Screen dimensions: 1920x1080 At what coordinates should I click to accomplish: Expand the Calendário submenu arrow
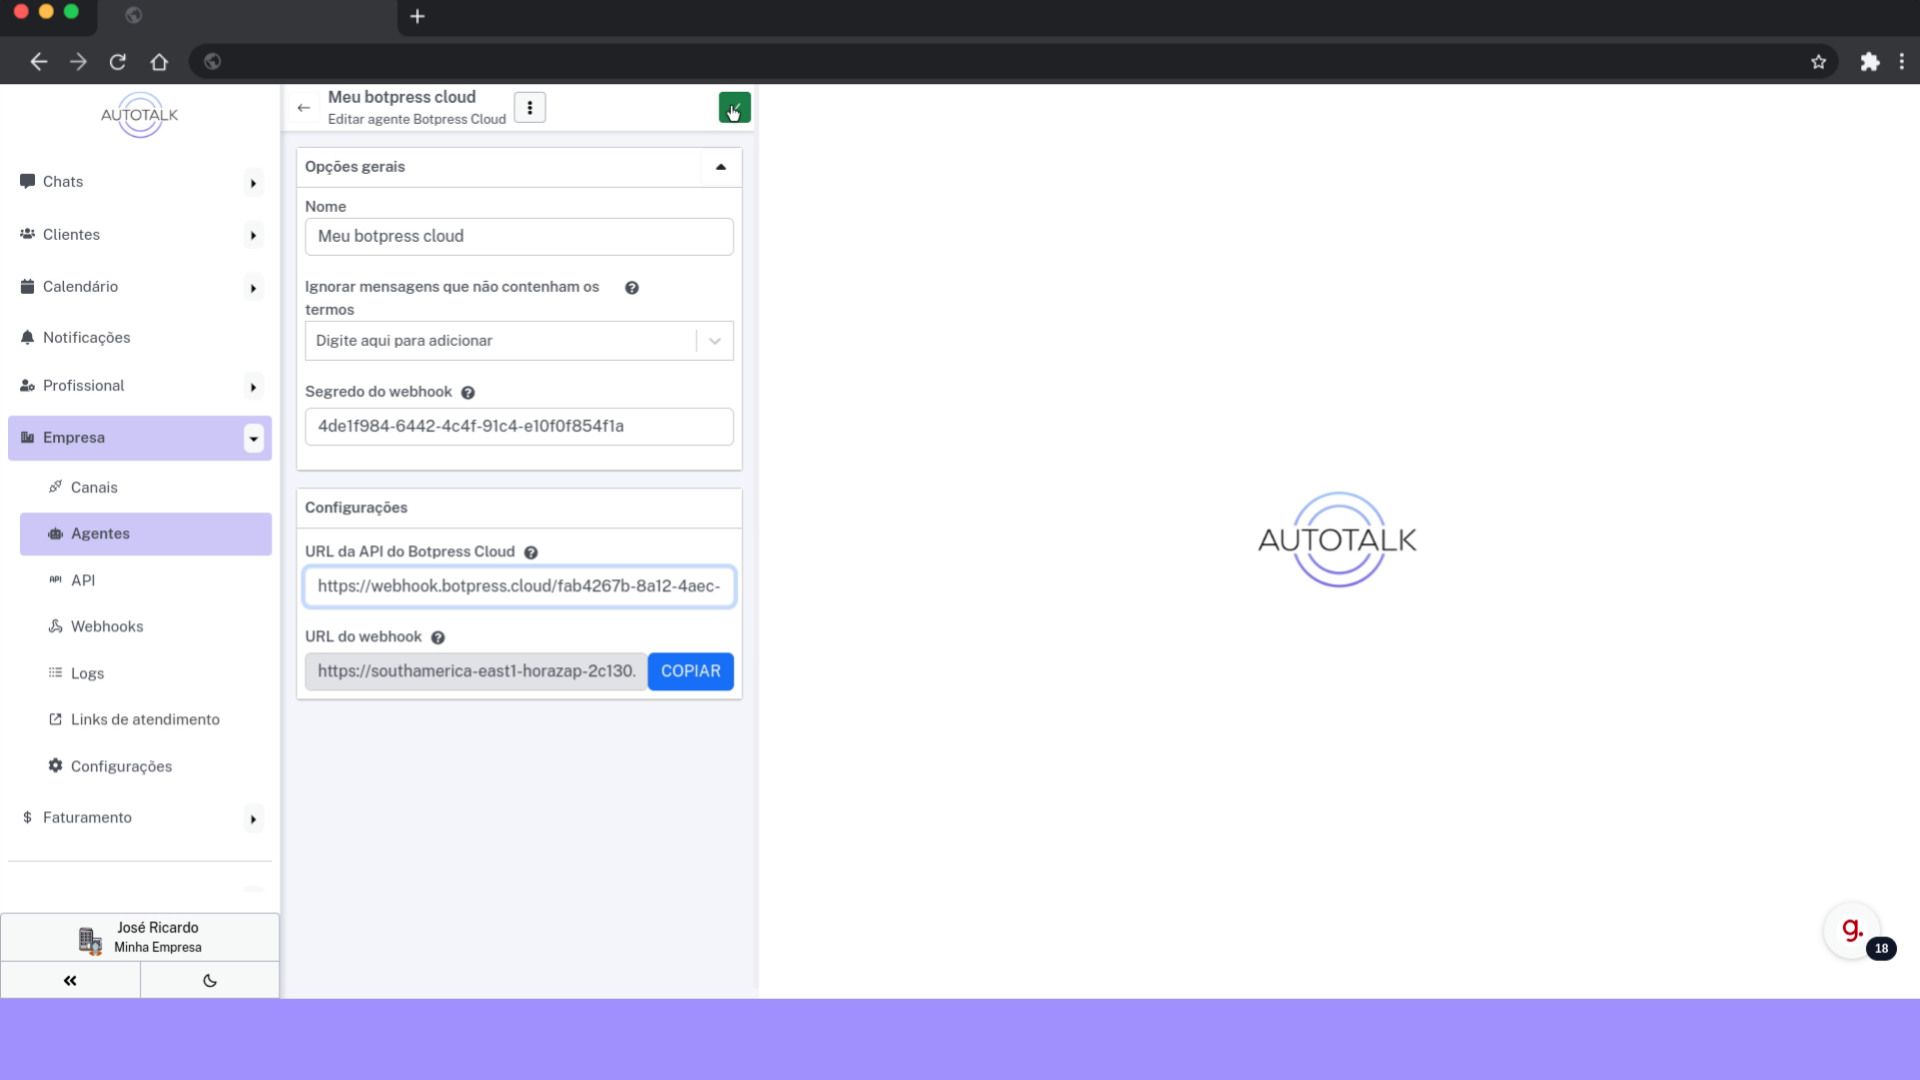click(254, 289)
